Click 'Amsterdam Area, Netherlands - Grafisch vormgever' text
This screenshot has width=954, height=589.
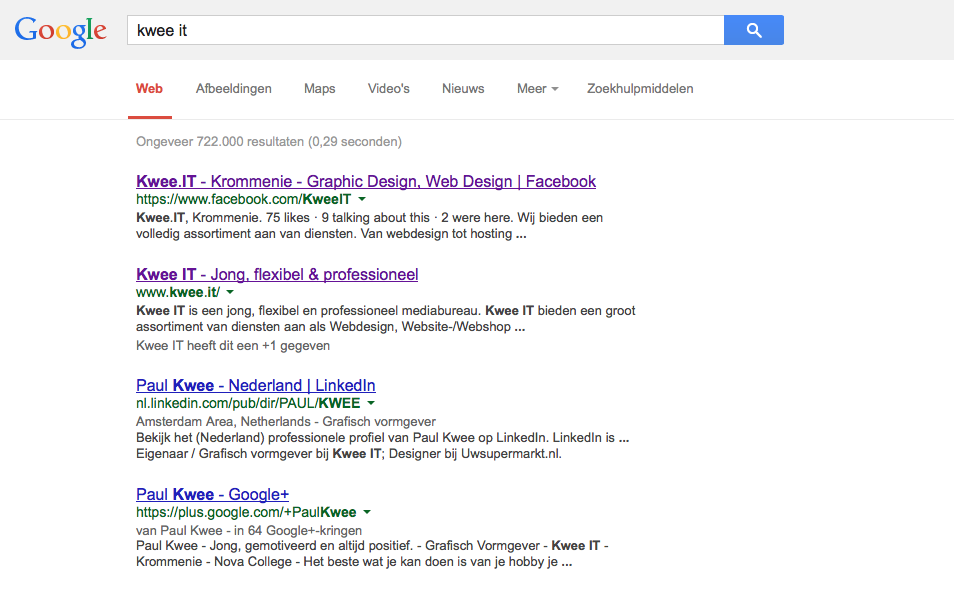click(x=286, y=422)
